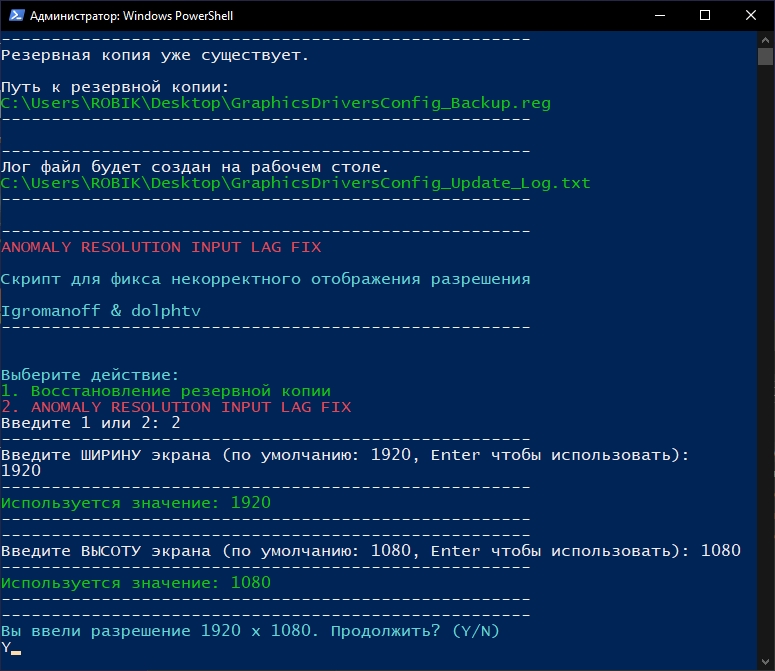Click the 'Введите ВЫСОТУ экрана' prompt line
The width and height of the screenshot is (775, 671).
click(345, 550)
